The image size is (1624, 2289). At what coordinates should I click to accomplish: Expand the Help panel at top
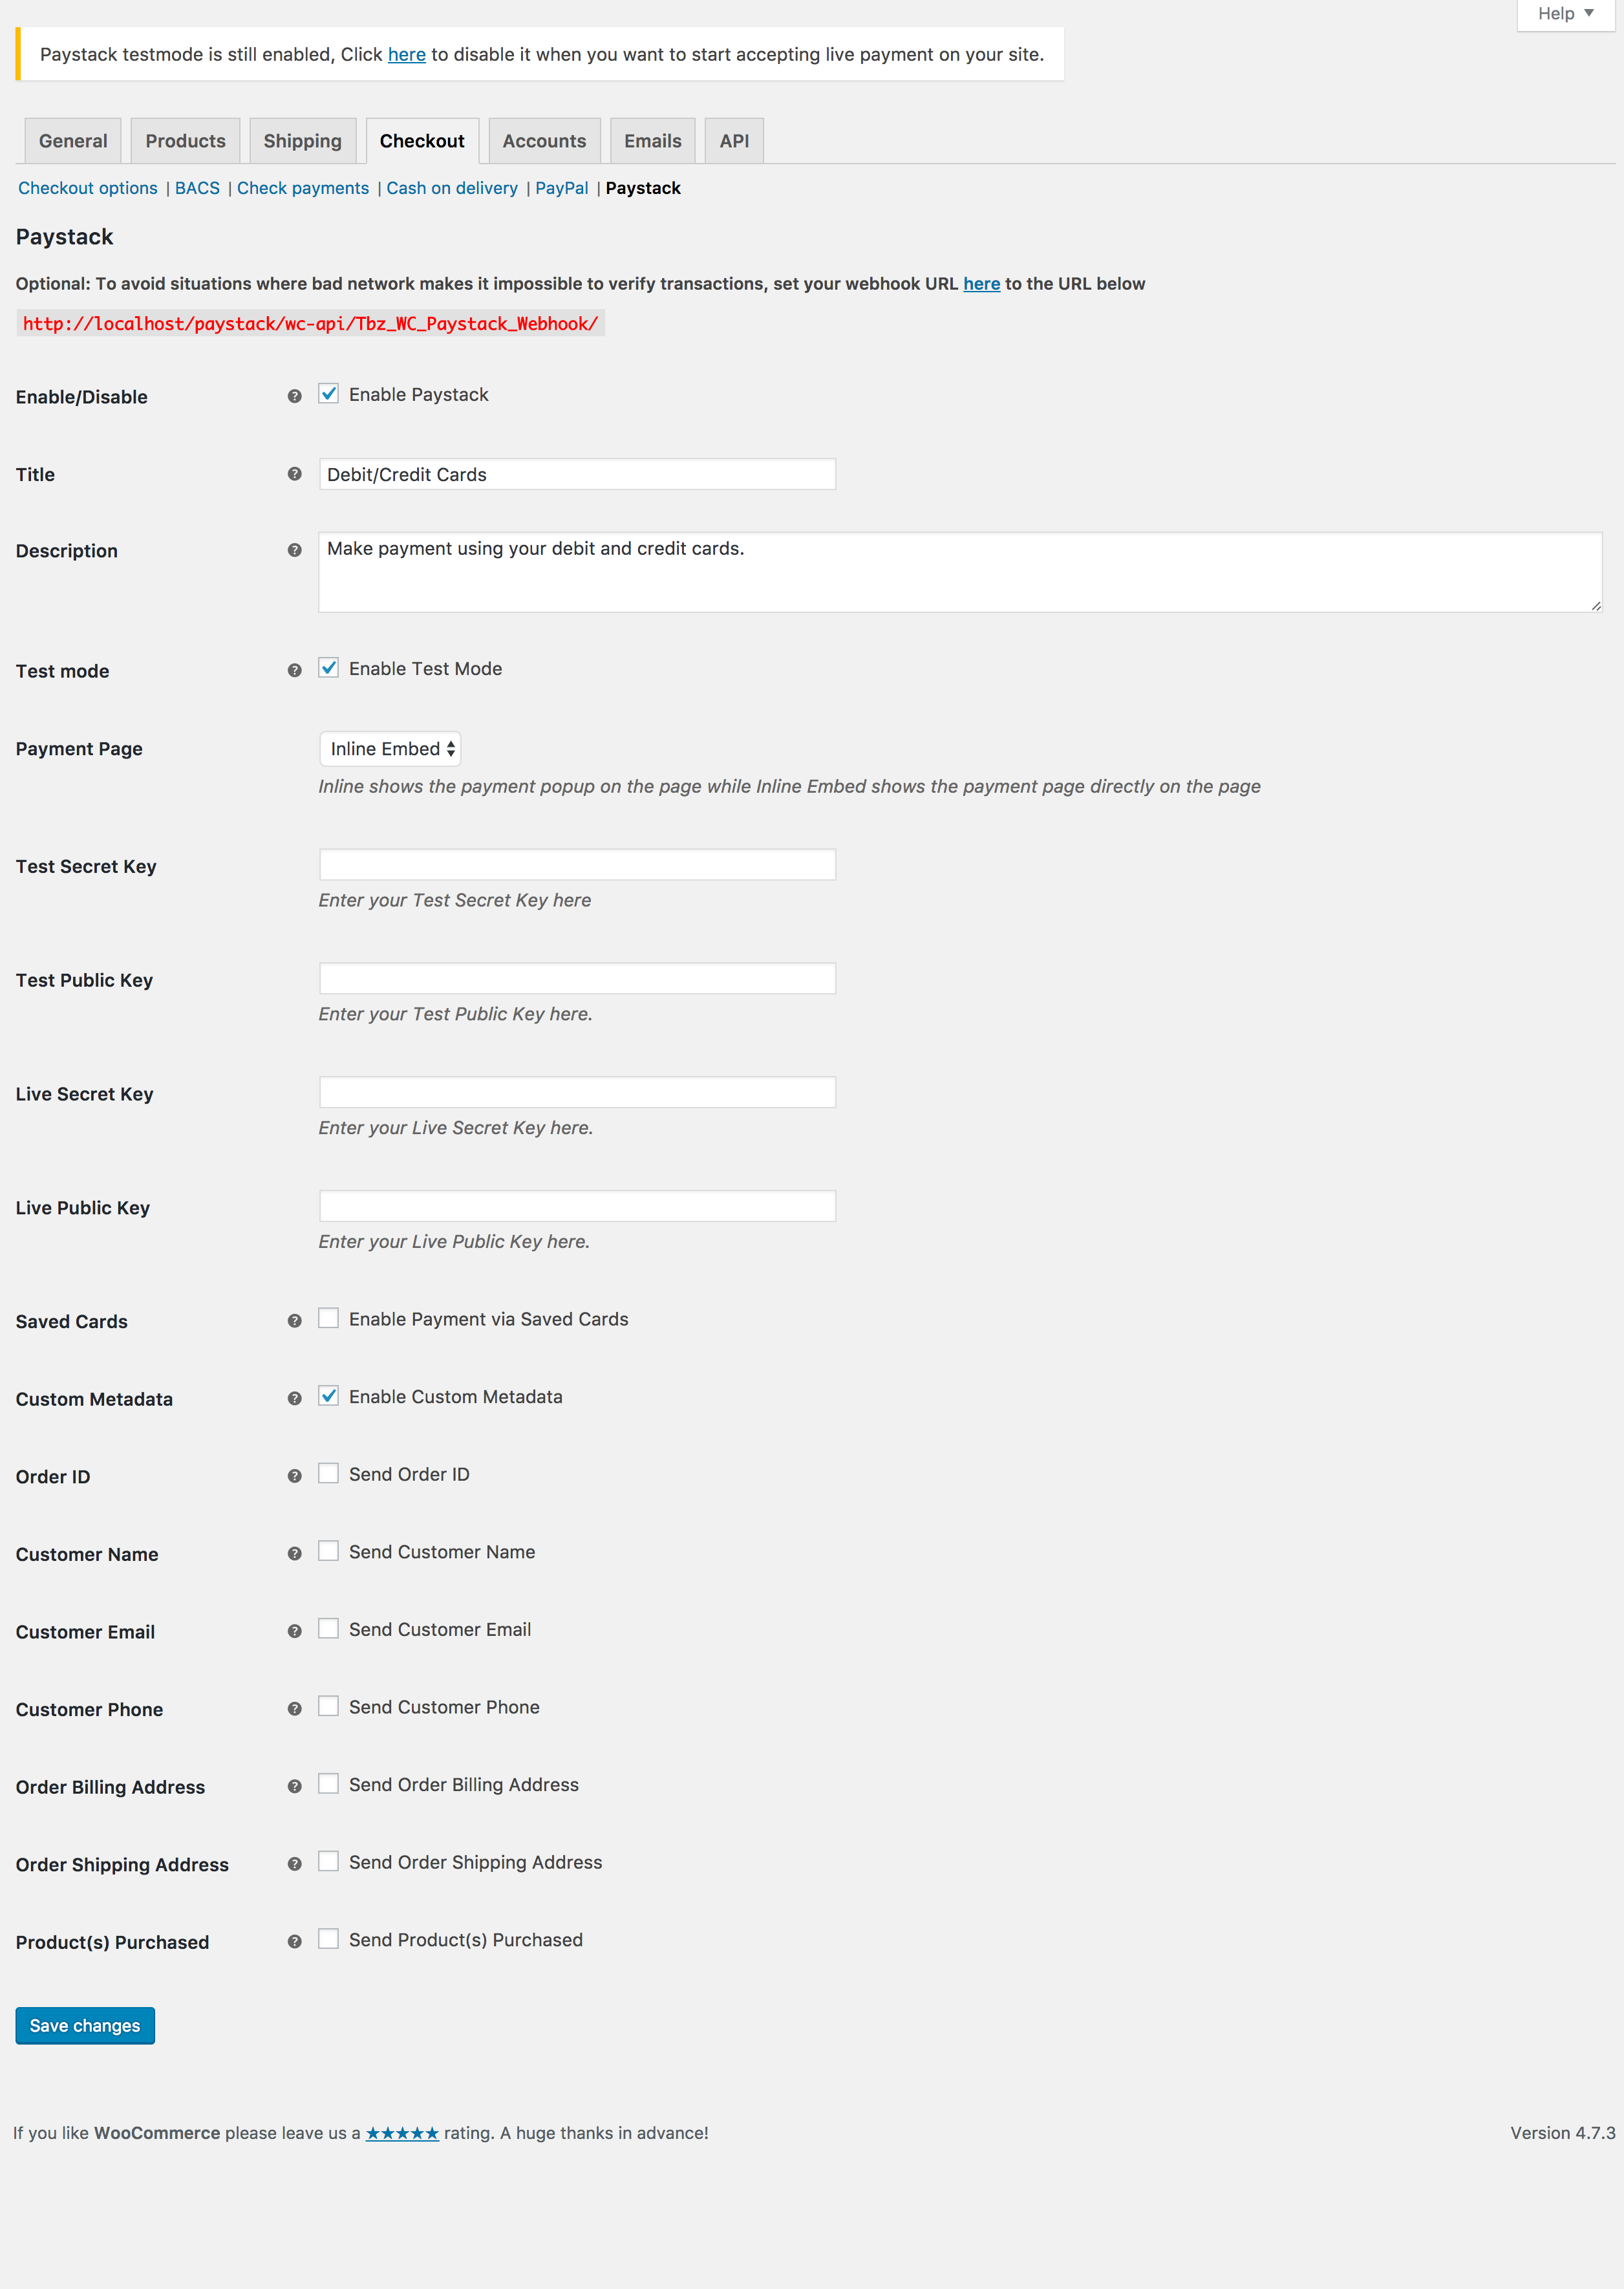point(1565,14)
